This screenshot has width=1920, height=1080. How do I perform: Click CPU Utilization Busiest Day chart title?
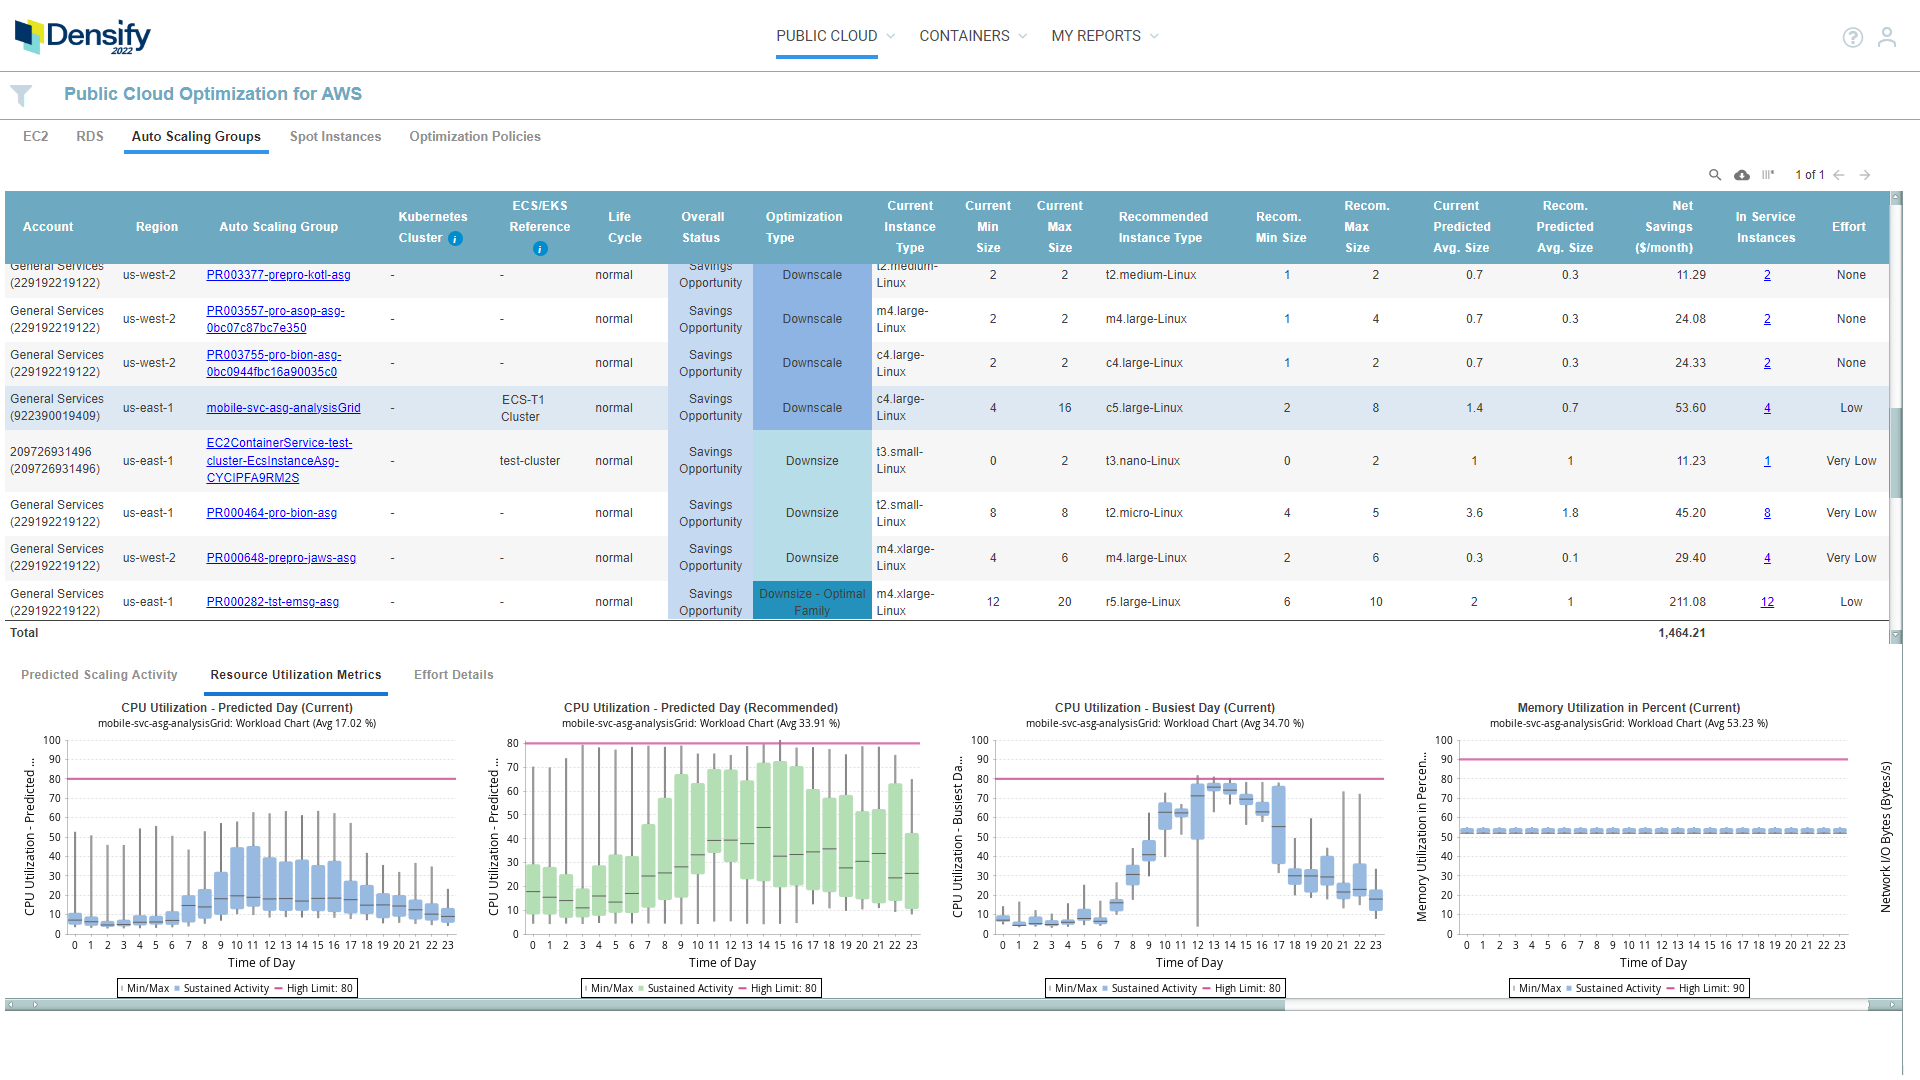[x=1164, y=708]
